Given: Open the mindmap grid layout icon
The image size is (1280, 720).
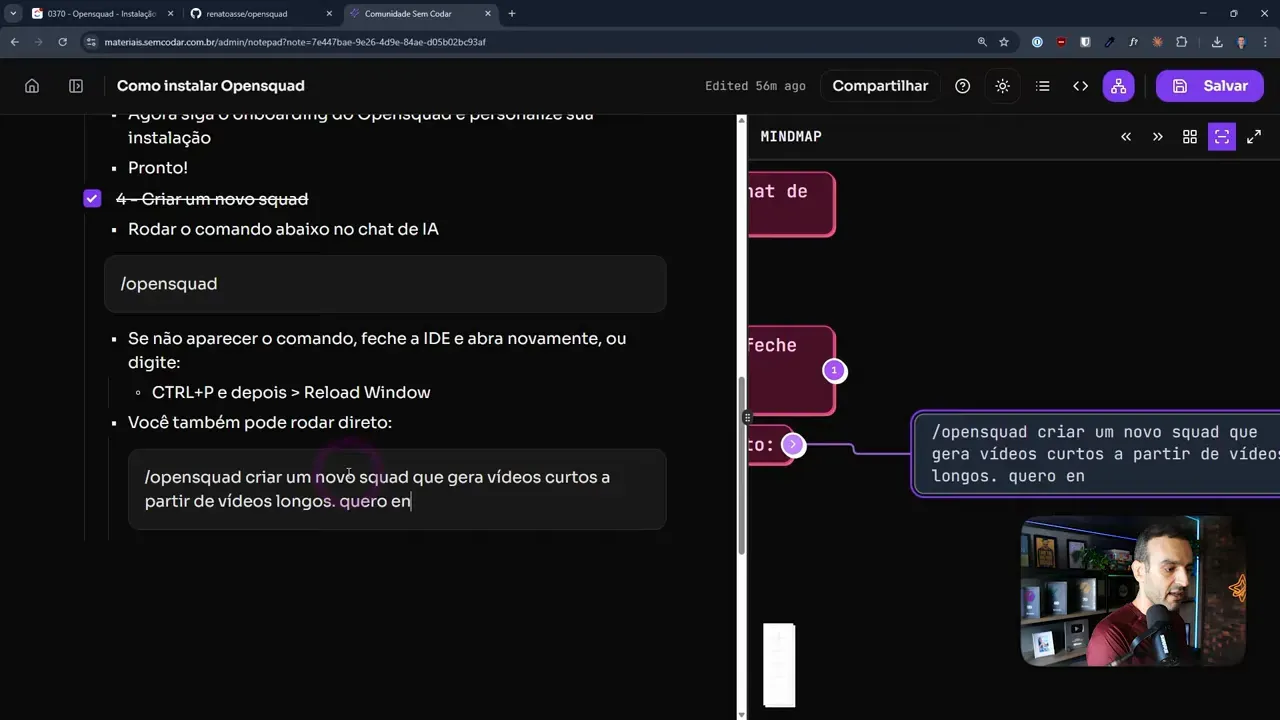Looking at the screenshot, I should 1189,137.
